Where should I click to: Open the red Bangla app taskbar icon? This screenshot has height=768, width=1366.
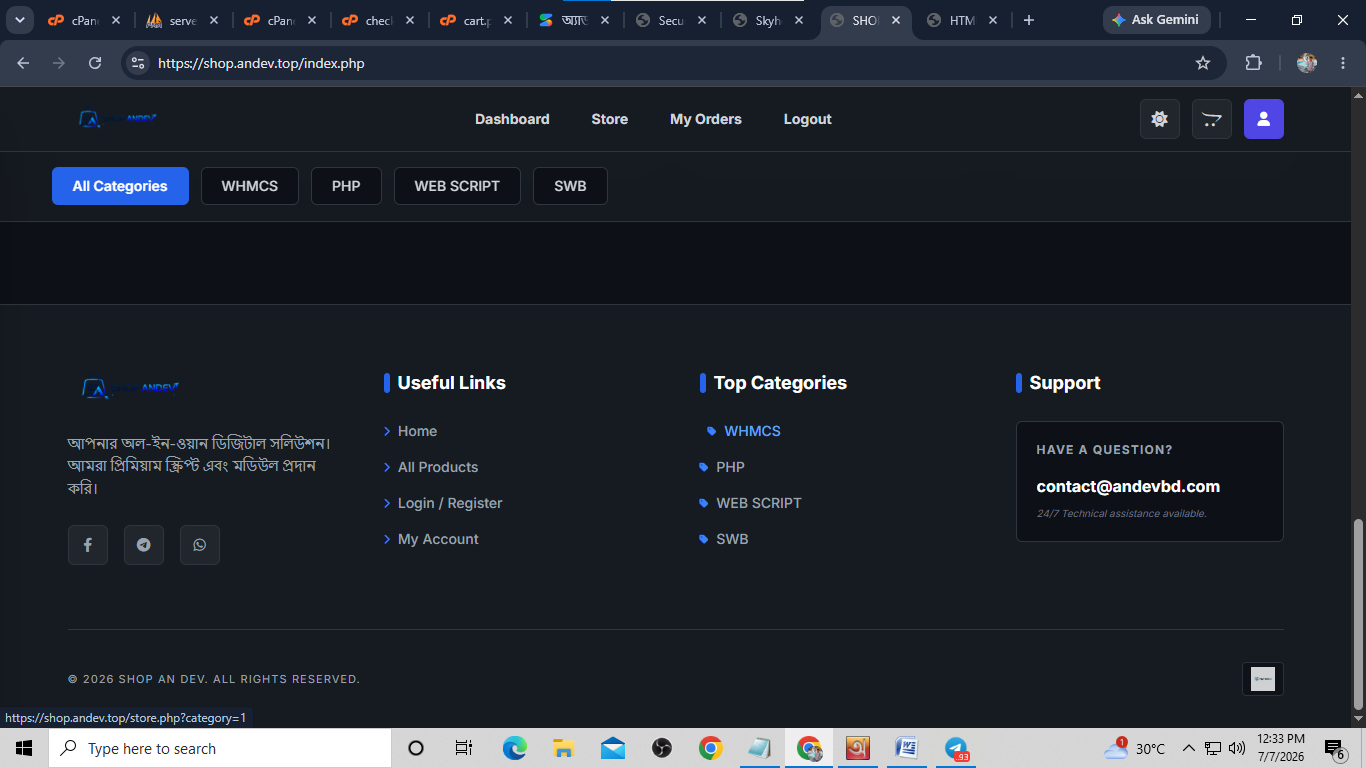(858, 748)
